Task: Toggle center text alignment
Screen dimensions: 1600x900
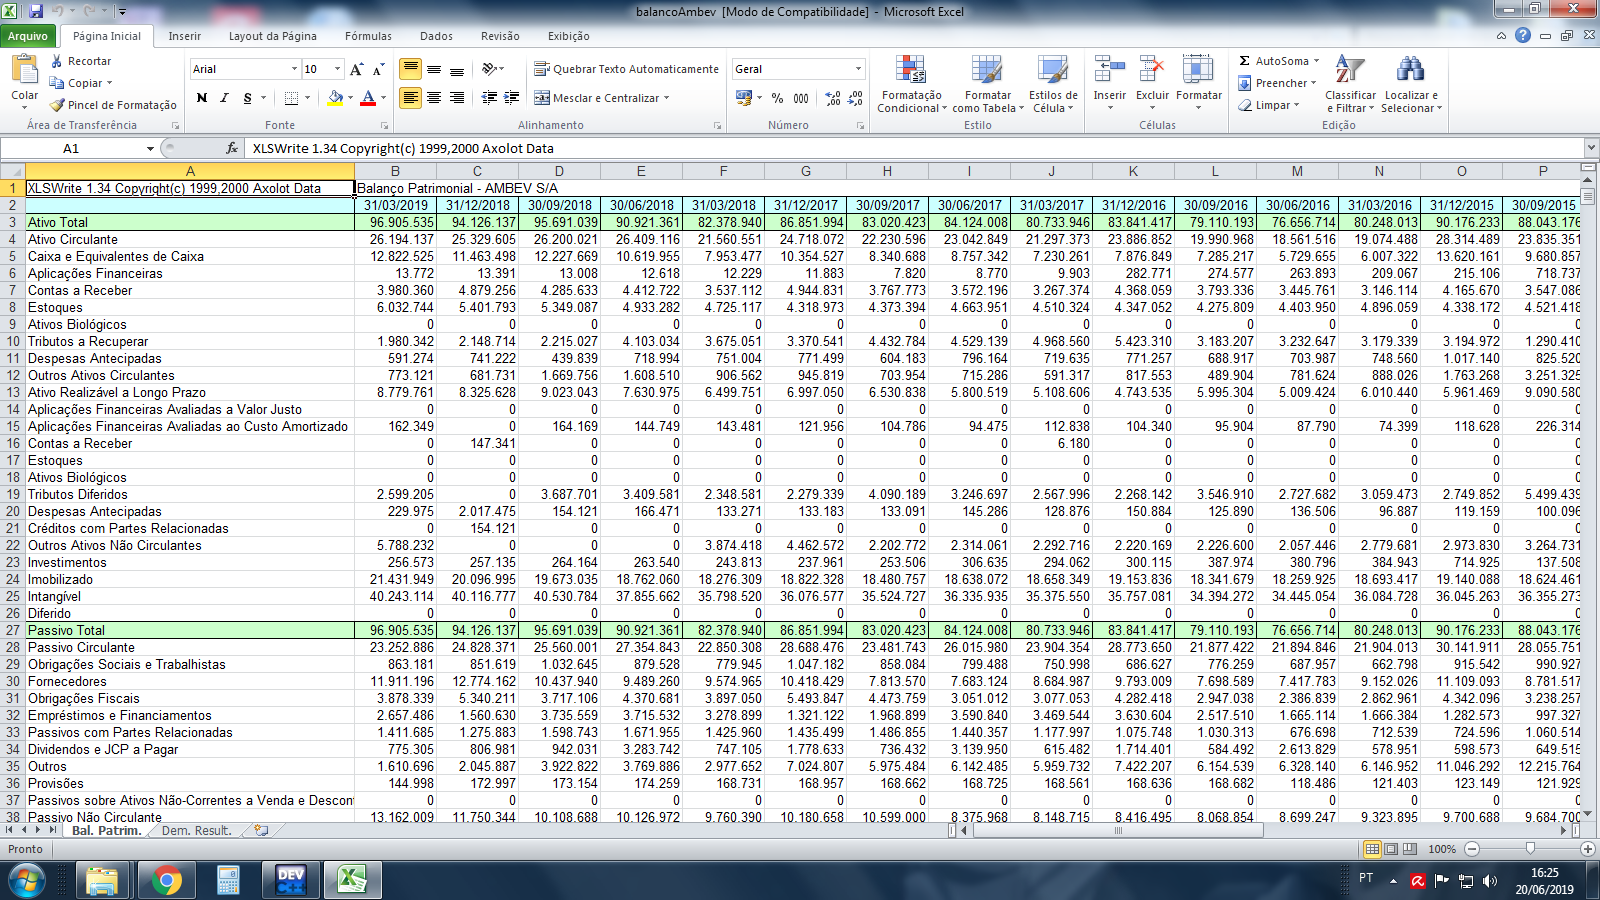Action: [x=434, y=98]
